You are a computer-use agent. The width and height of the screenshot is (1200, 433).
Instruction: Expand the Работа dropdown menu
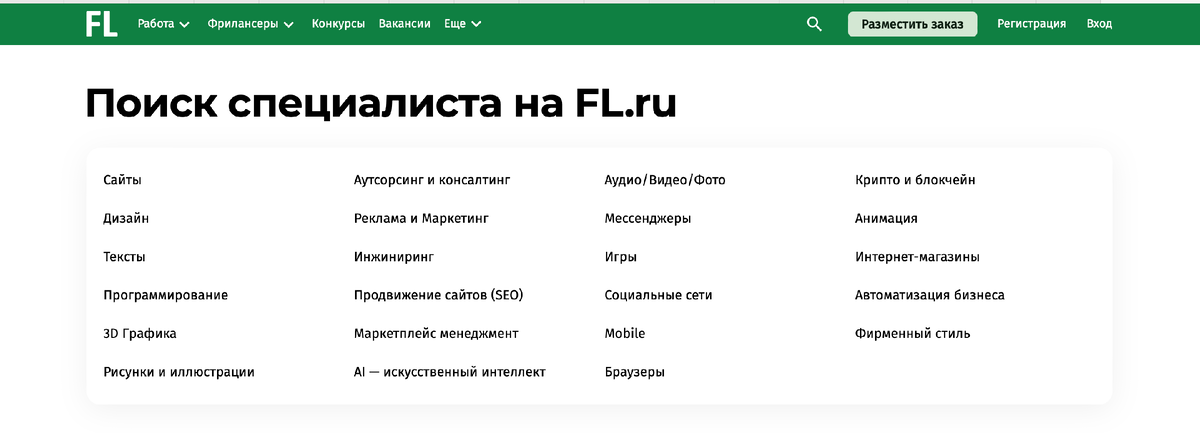pos(163,24)
